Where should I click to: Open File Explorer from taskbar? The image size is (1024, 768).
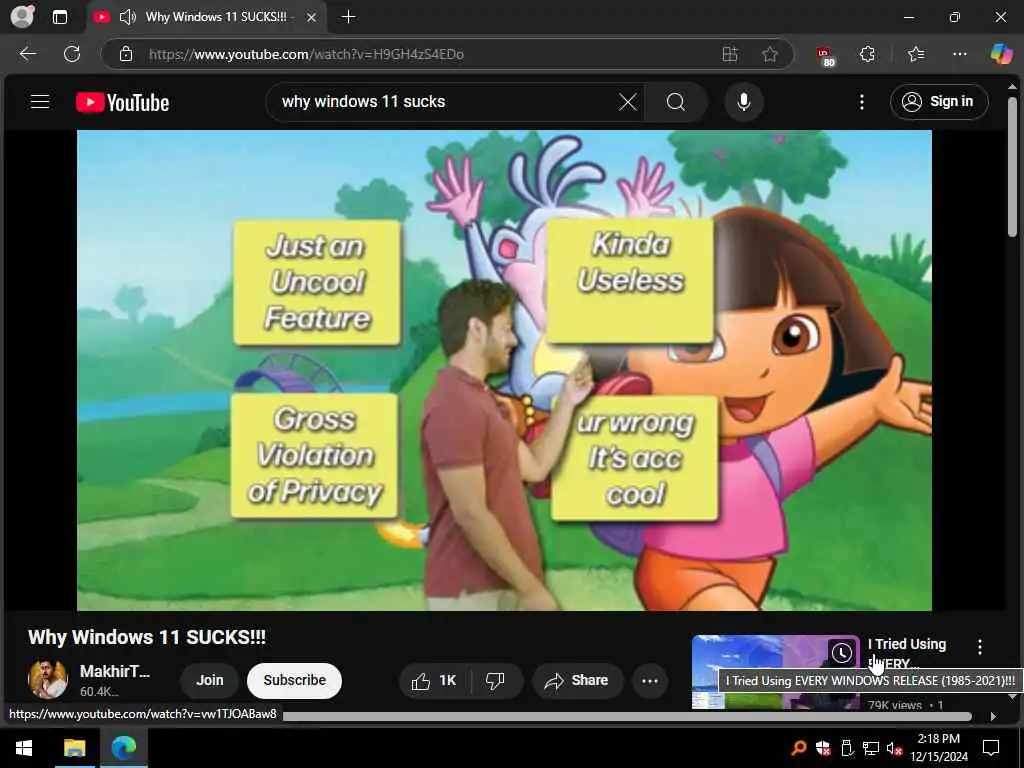(74, 748)
